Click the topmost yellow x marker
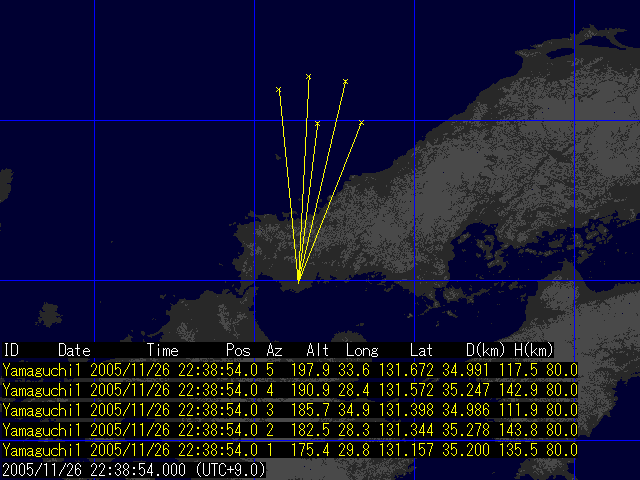 308,76
